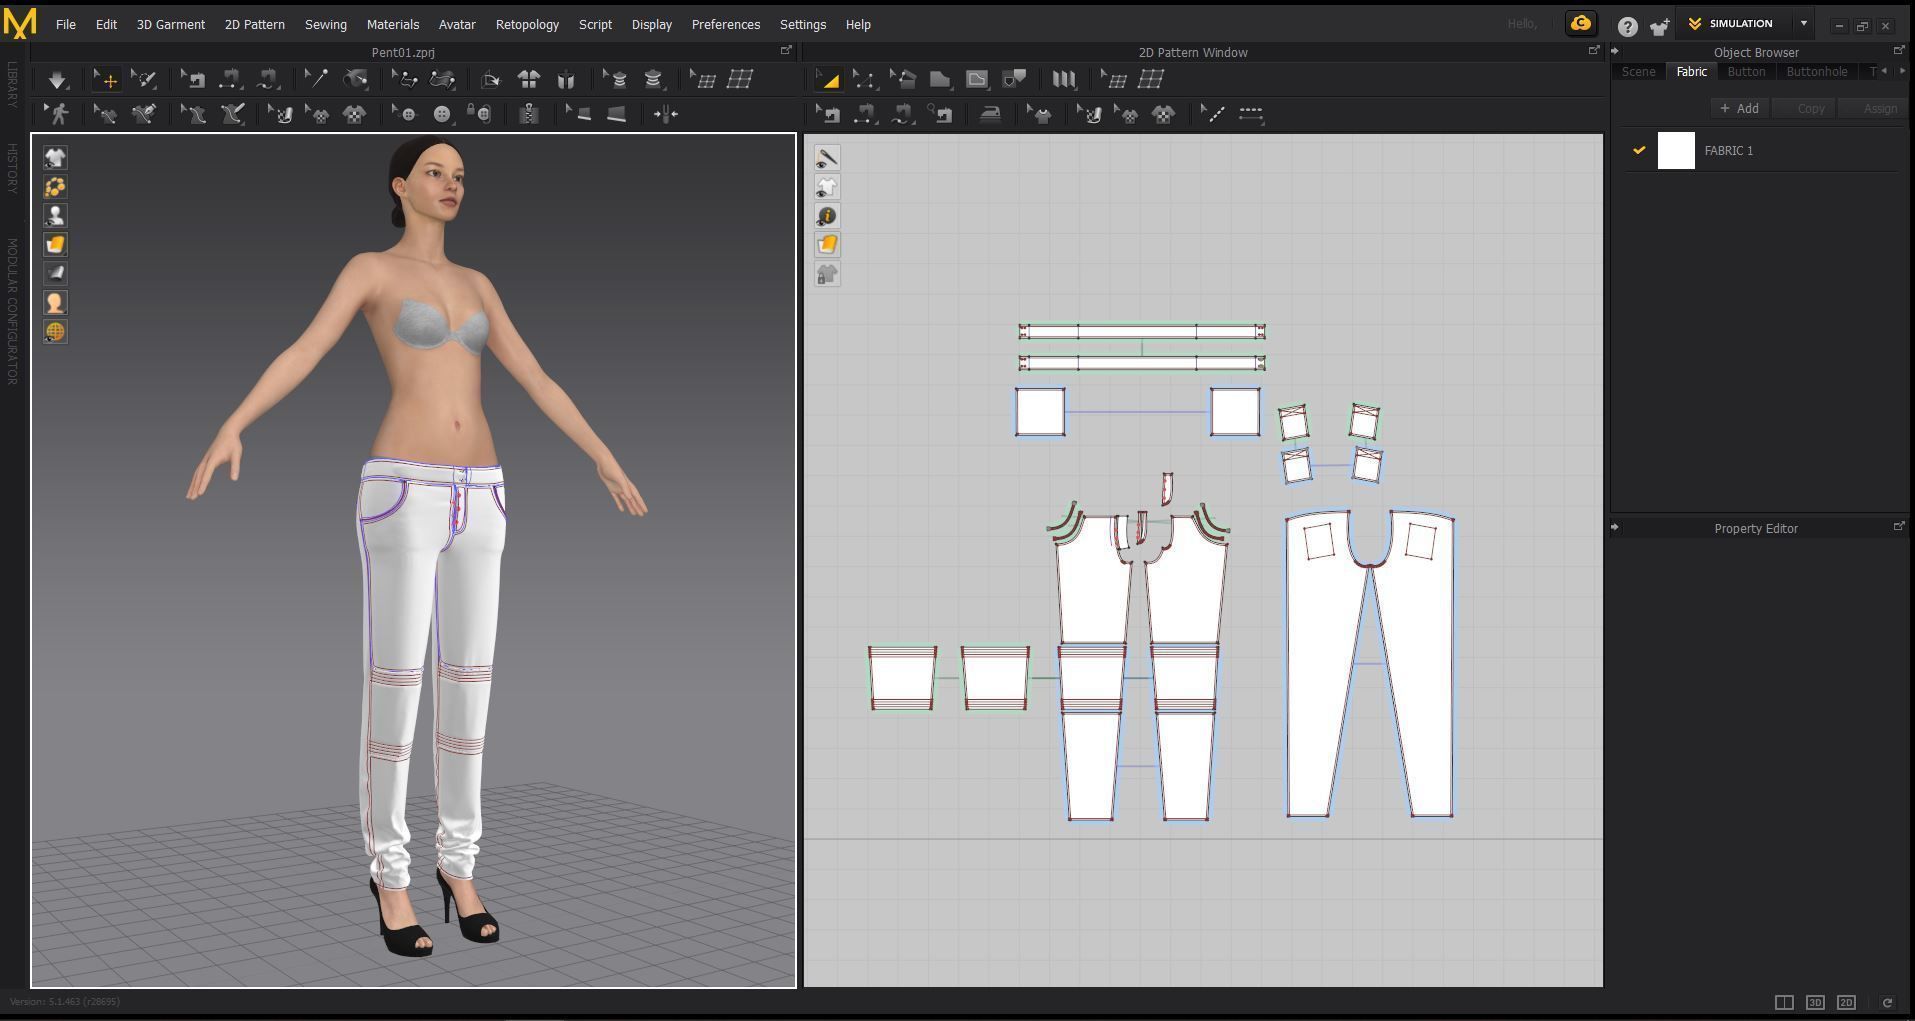Select the Polygon pattern tool in 2D toolbar
The width and height of the screenshot is (1915, 1021).
coord(940,80)
